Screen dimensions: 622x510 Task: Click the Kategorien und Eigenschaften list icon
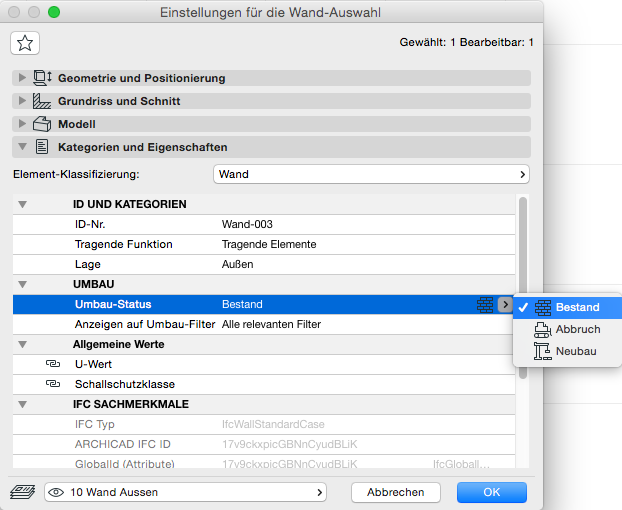[42, 147]
